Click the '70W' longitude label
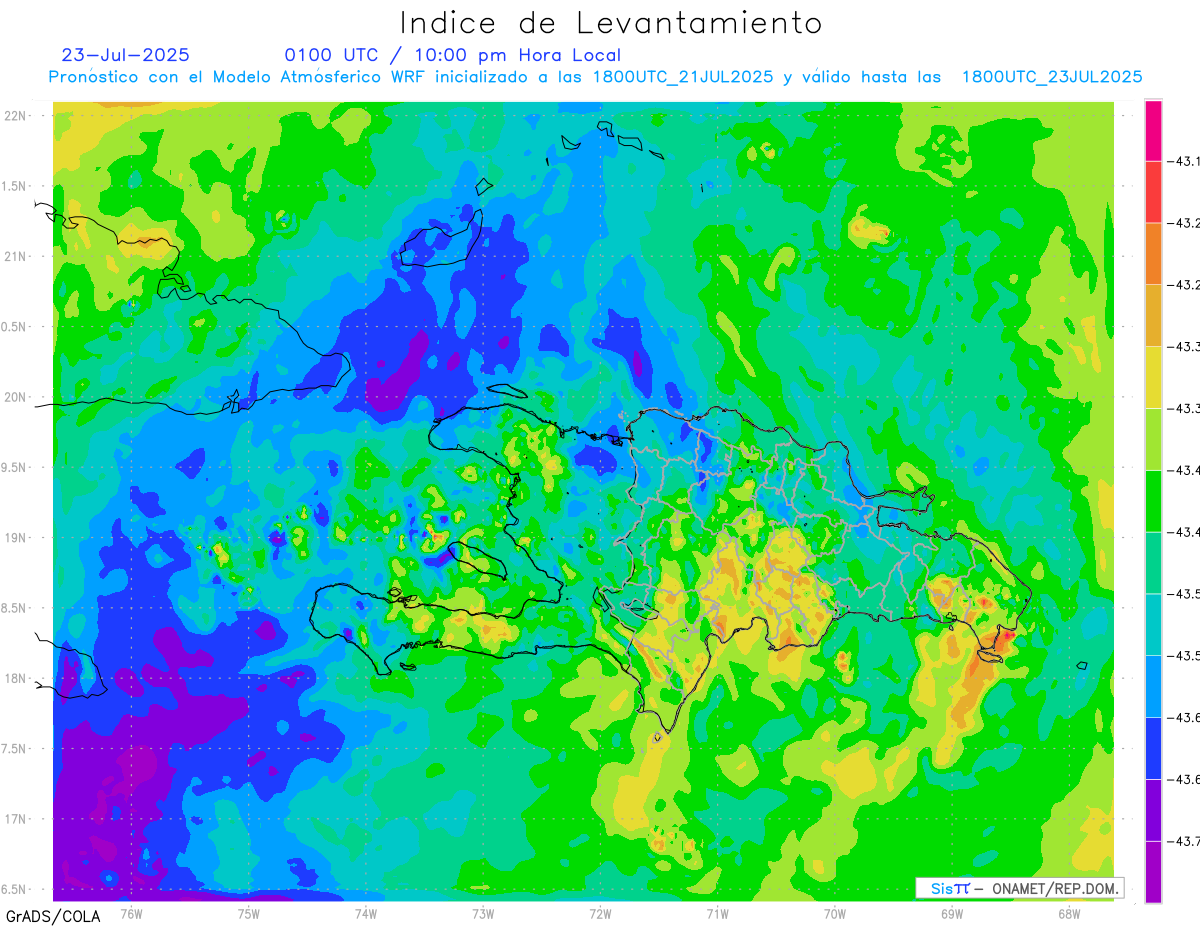Image resolution: width=1200 pixels, height=927 pixels. [835, 913]
